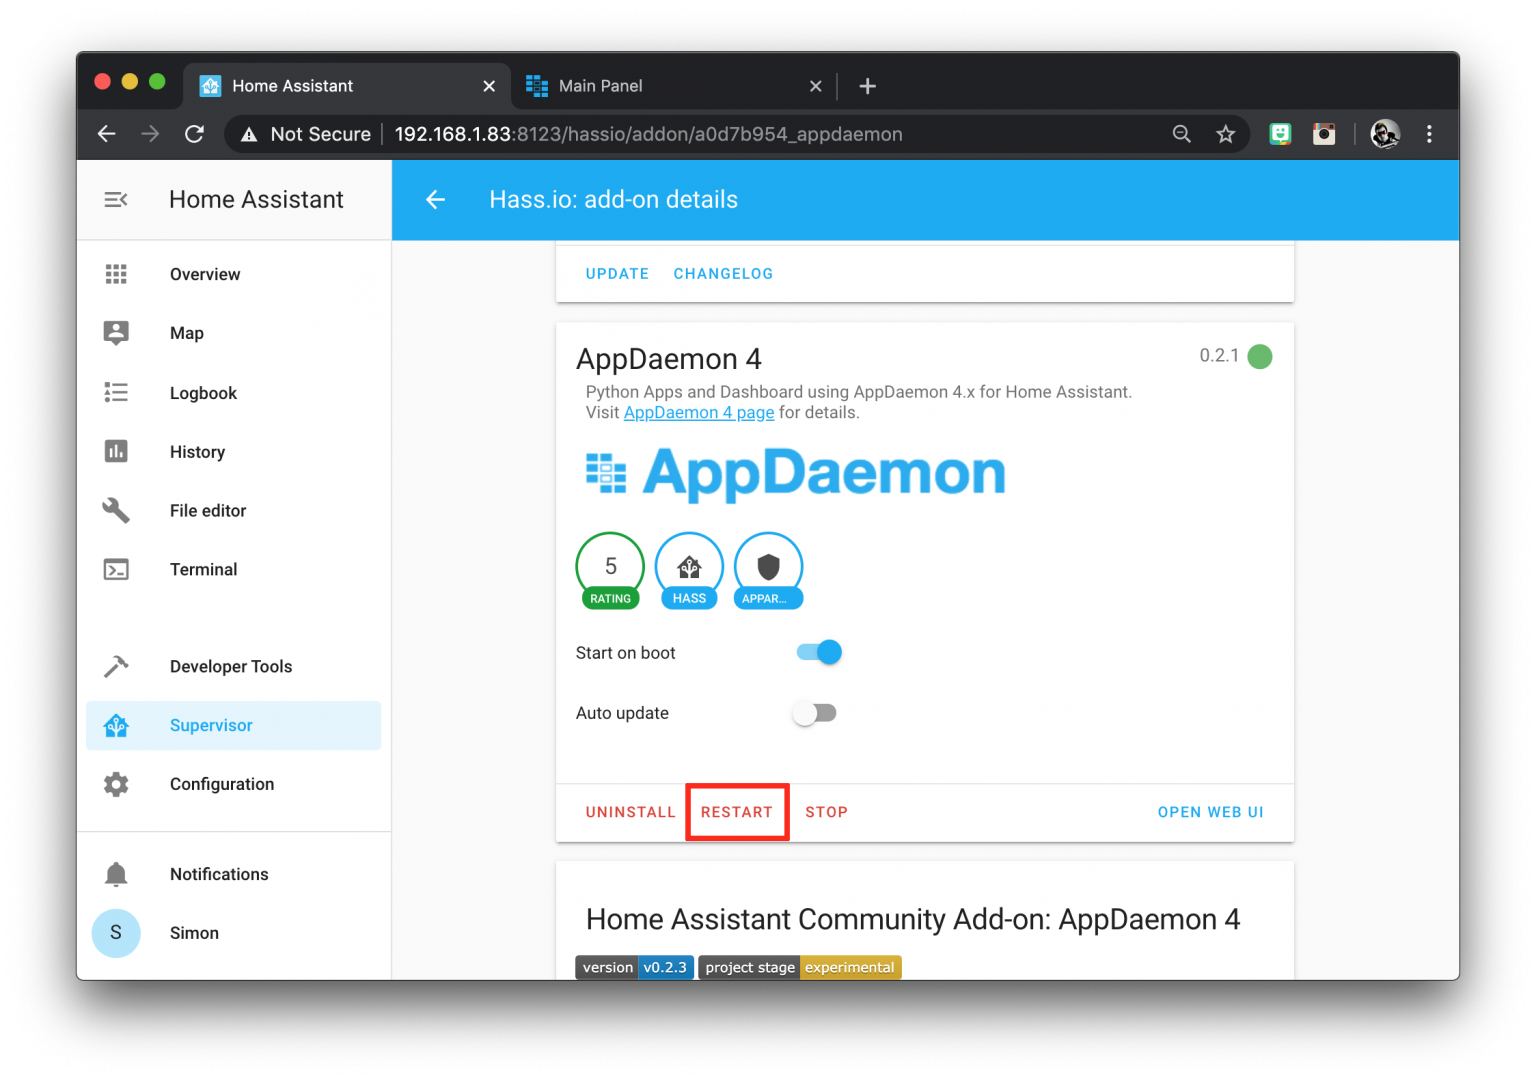Open the Overview section icon

[x=116, y=274]
